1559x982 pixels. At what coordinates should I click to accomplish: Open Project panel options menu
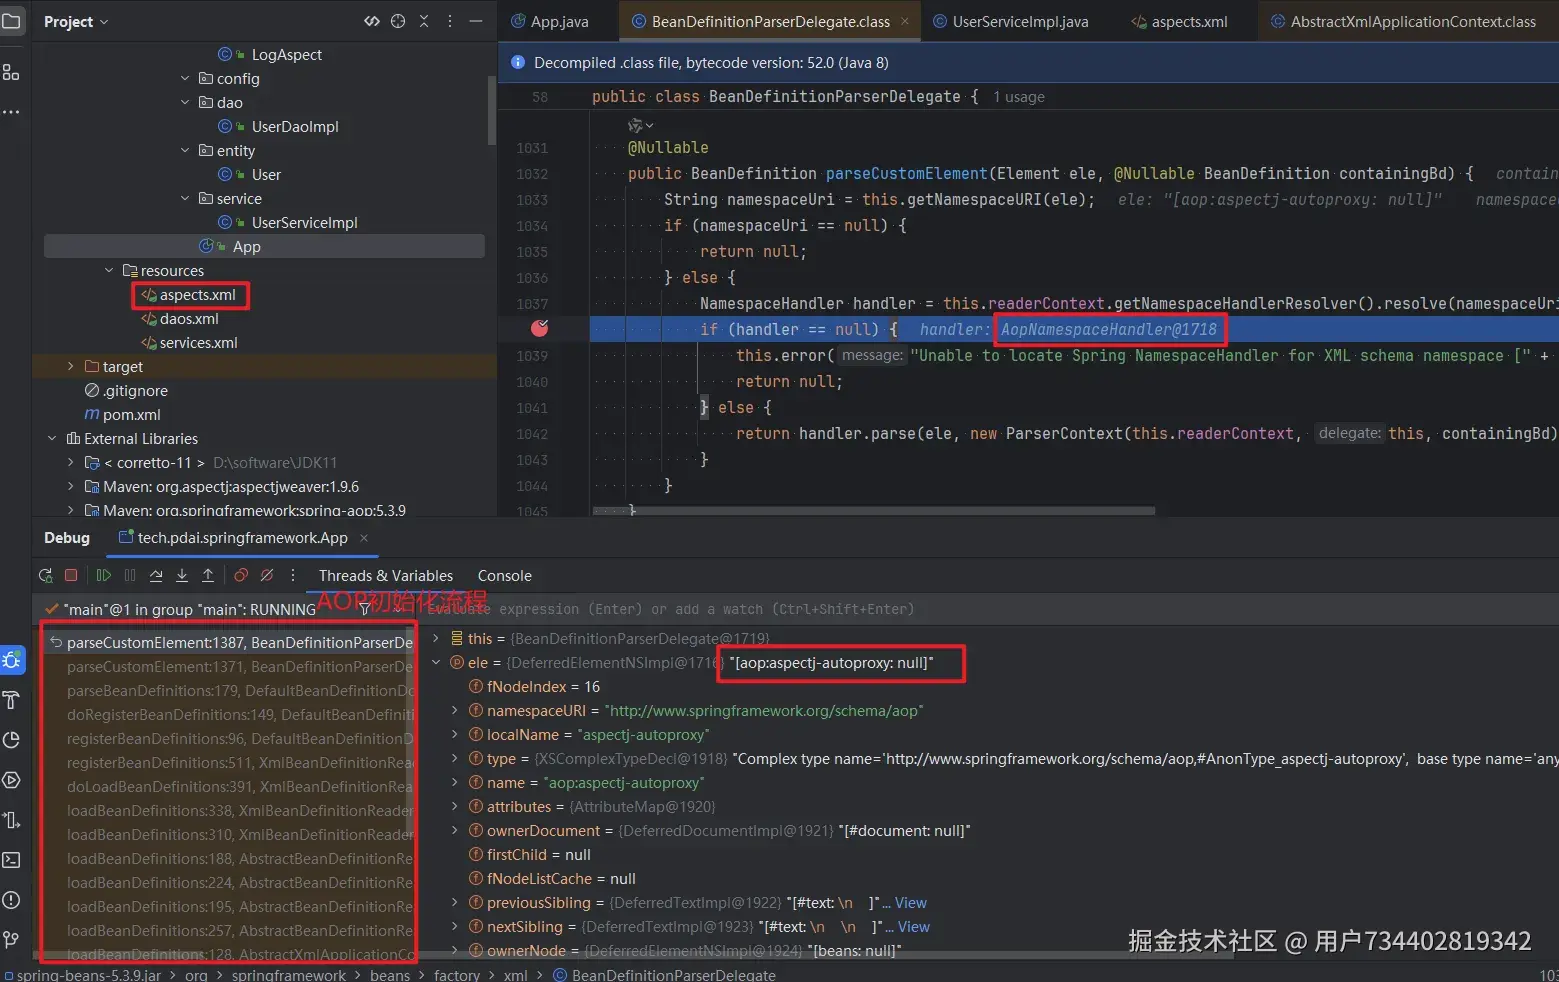click(450, 21)
